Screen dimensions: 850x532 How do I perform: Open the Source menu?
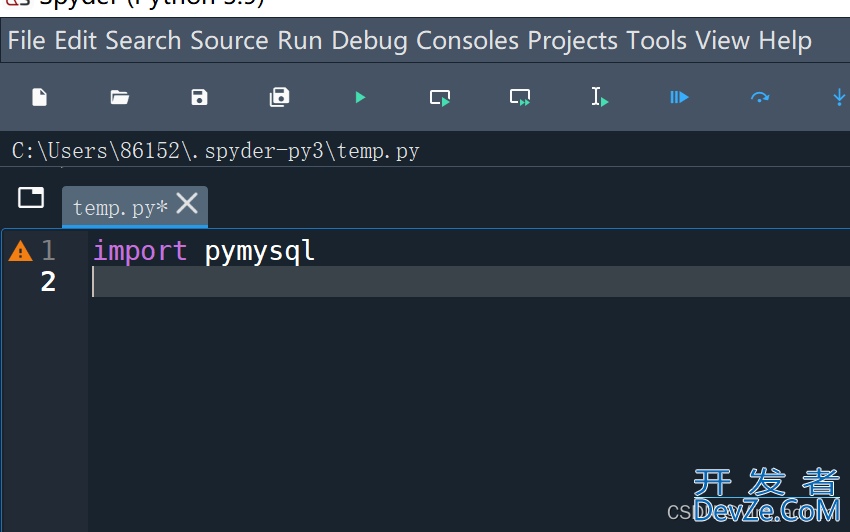[x=229, y=41]
